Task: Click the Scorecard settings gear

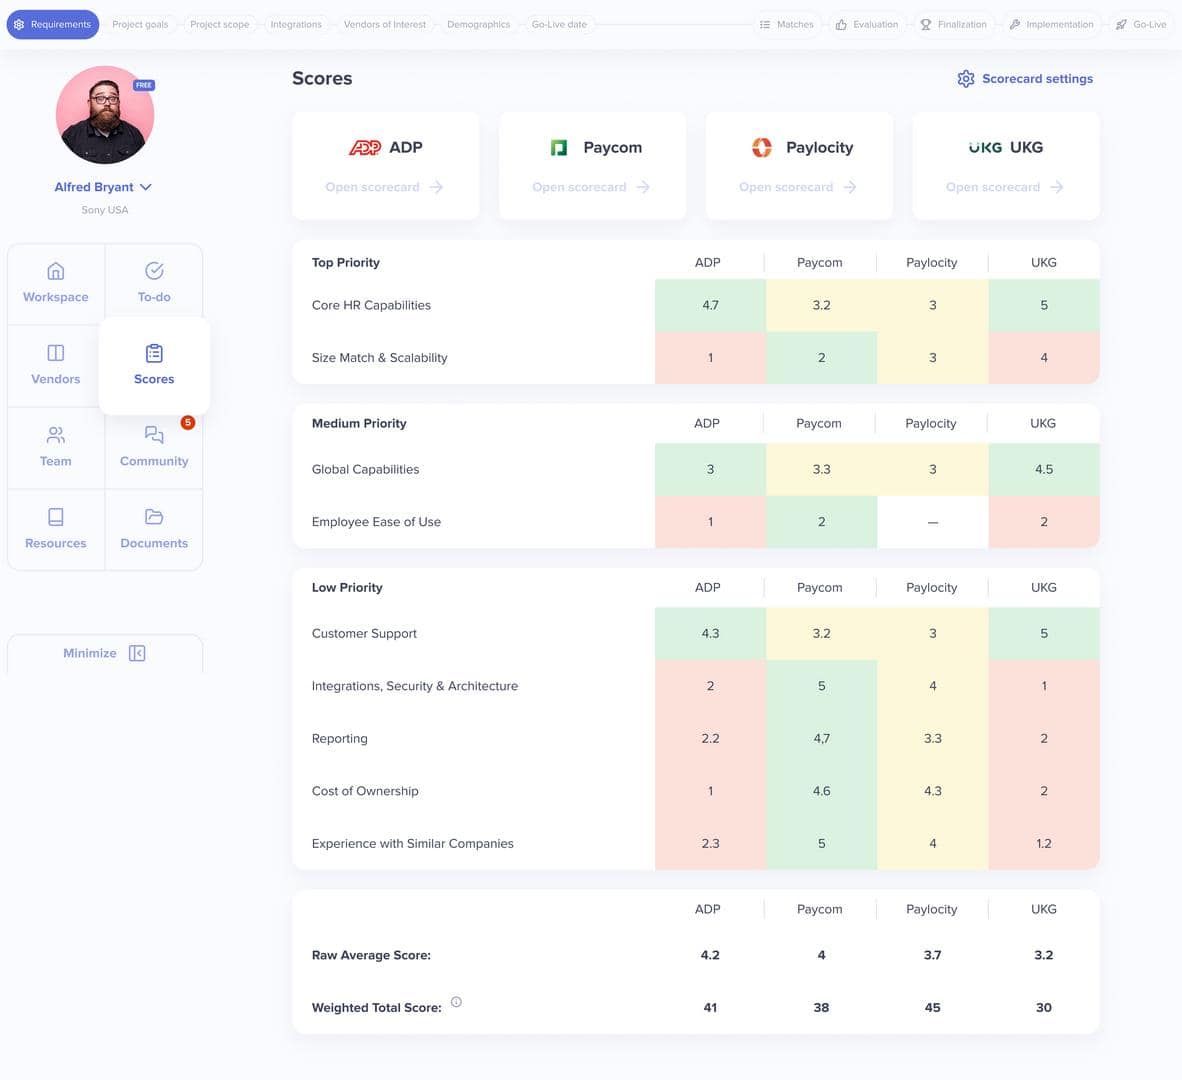Action: click(x=966, y=78)
